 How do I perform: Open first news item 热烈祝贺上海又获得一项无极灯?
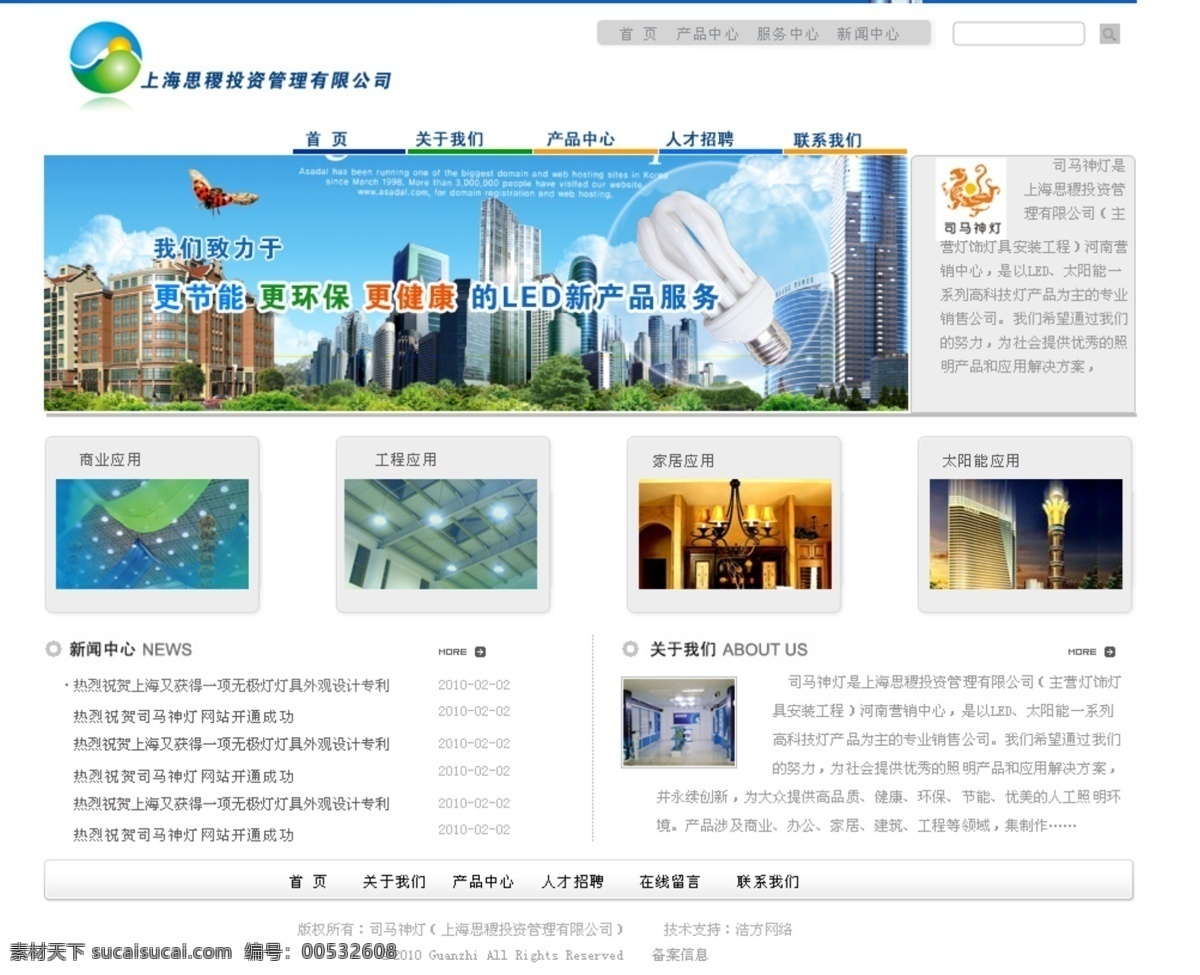(231, 686)
